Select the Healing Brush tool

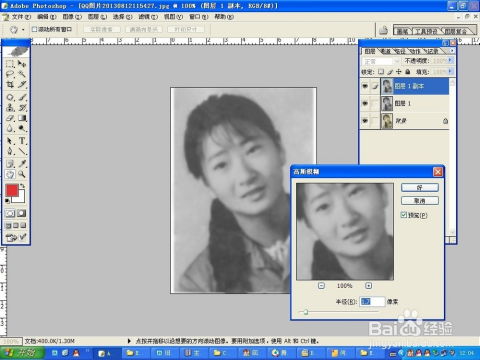(x=10, y=97)
